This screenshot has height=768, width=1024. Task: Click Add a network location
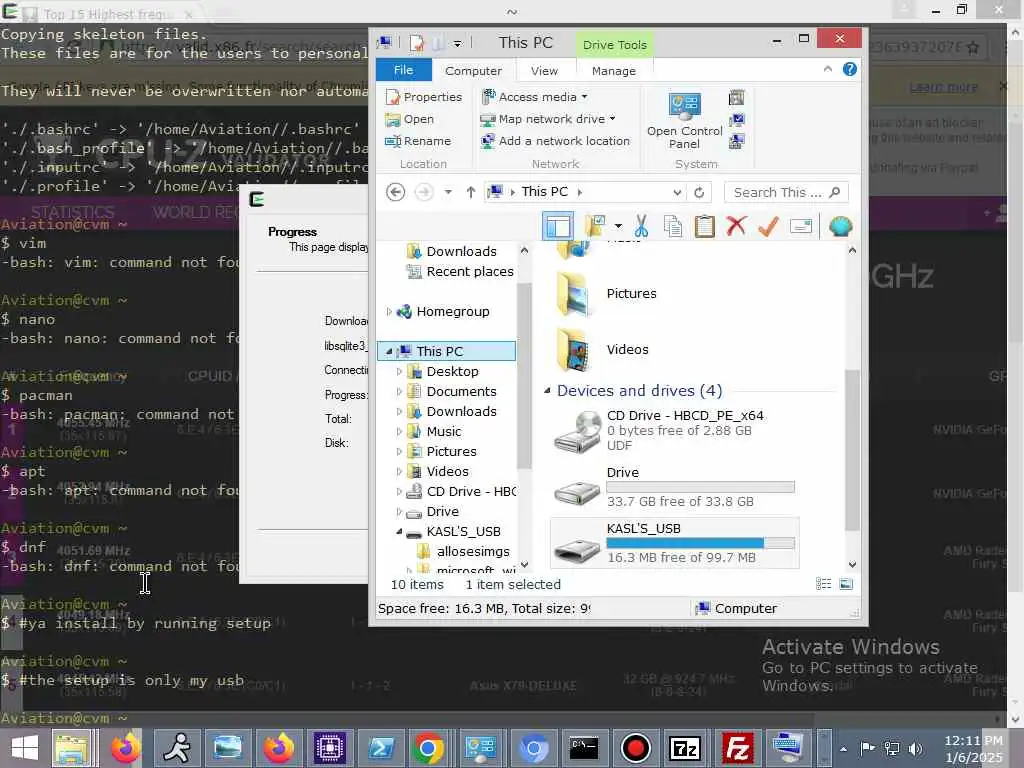point(555,141)
